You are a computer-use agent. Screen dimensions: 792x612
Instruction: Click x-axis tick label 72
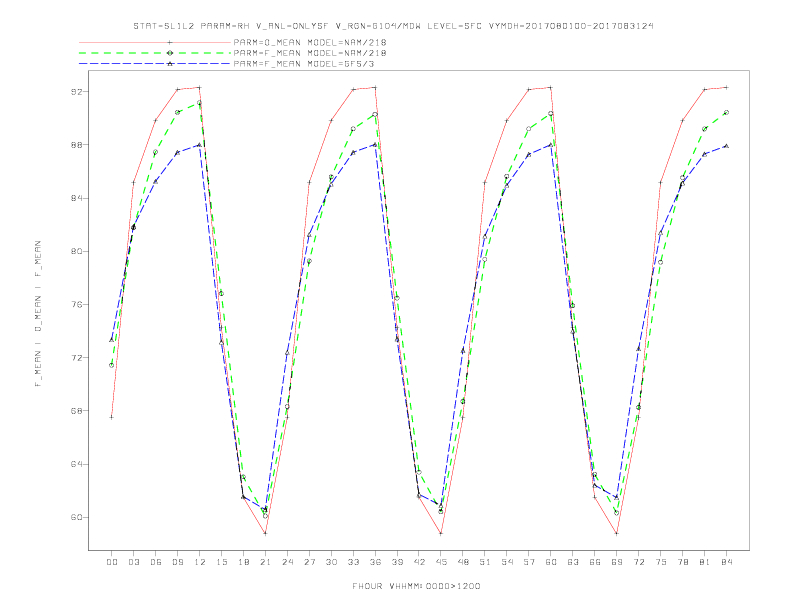coord(639,562)
